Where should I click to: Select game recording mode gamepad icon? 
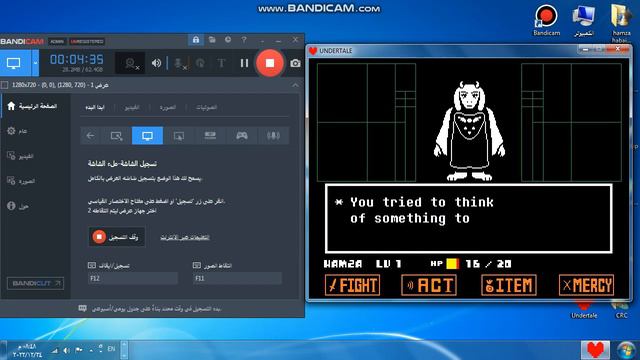(x=242, y=136)
